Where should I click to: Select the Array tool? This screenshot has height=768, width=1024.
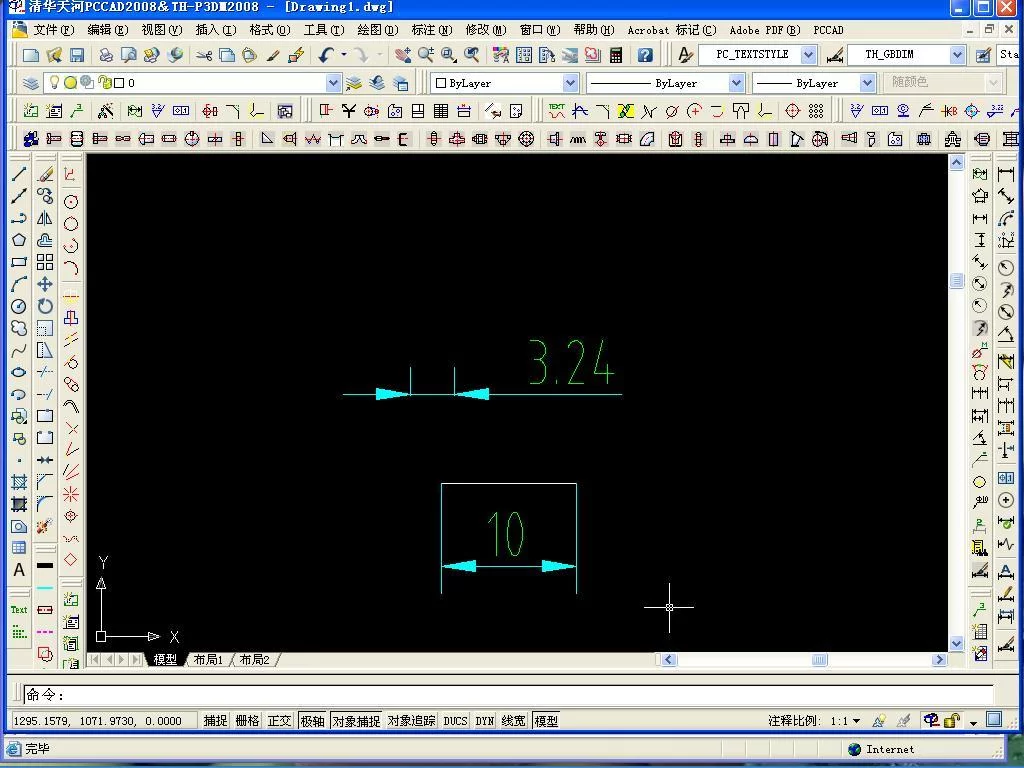45,263
